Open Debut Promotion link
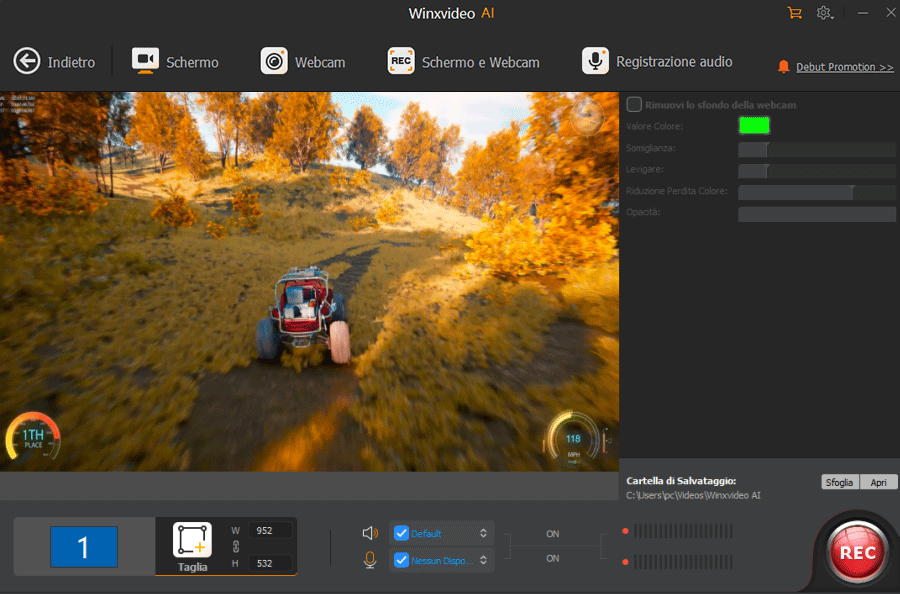900x594 pixels. [x=844, y=67]
